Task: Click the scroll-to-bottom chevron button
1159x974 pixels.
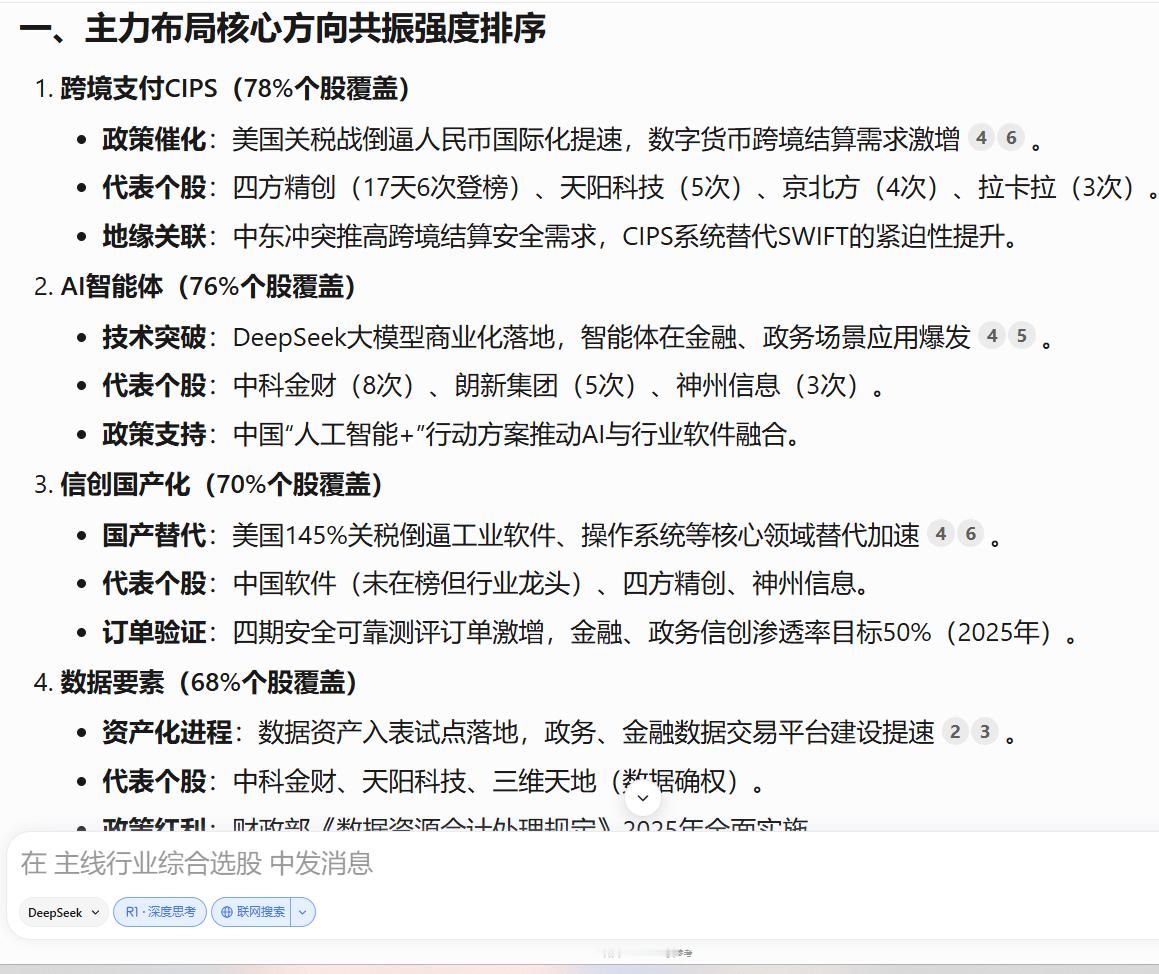Action: coord(642,797)
